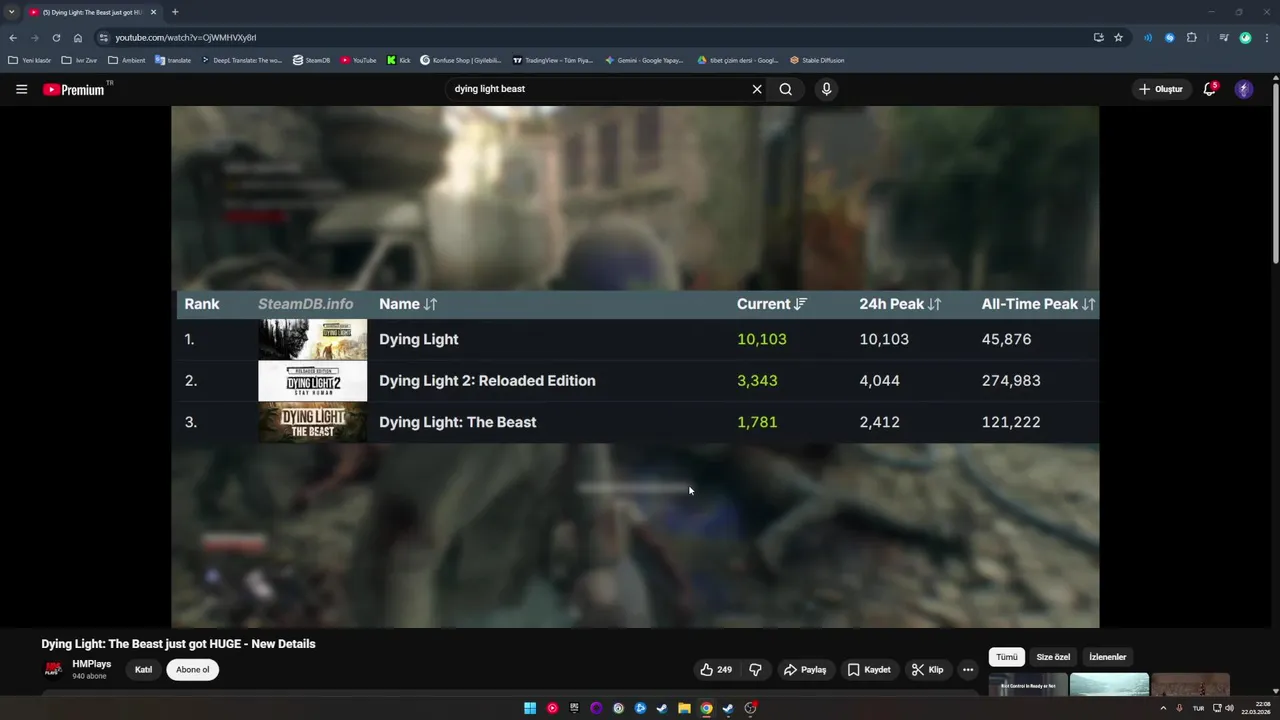This screenshot has height=720, width=1280.
Task: Open the HMPlays channel name
Action: coord(92,664)
